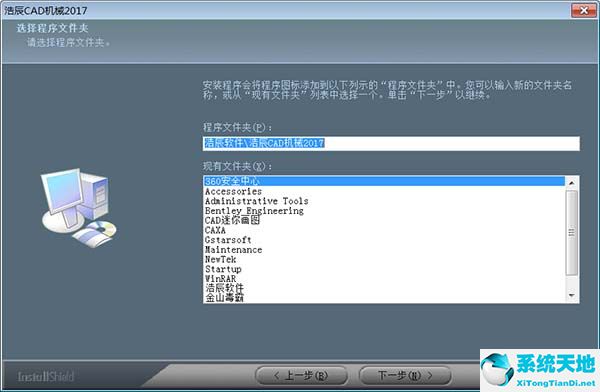Select Bentley Engineering in the list
This screenshot has width=600, height=392.
click(384, 211)
